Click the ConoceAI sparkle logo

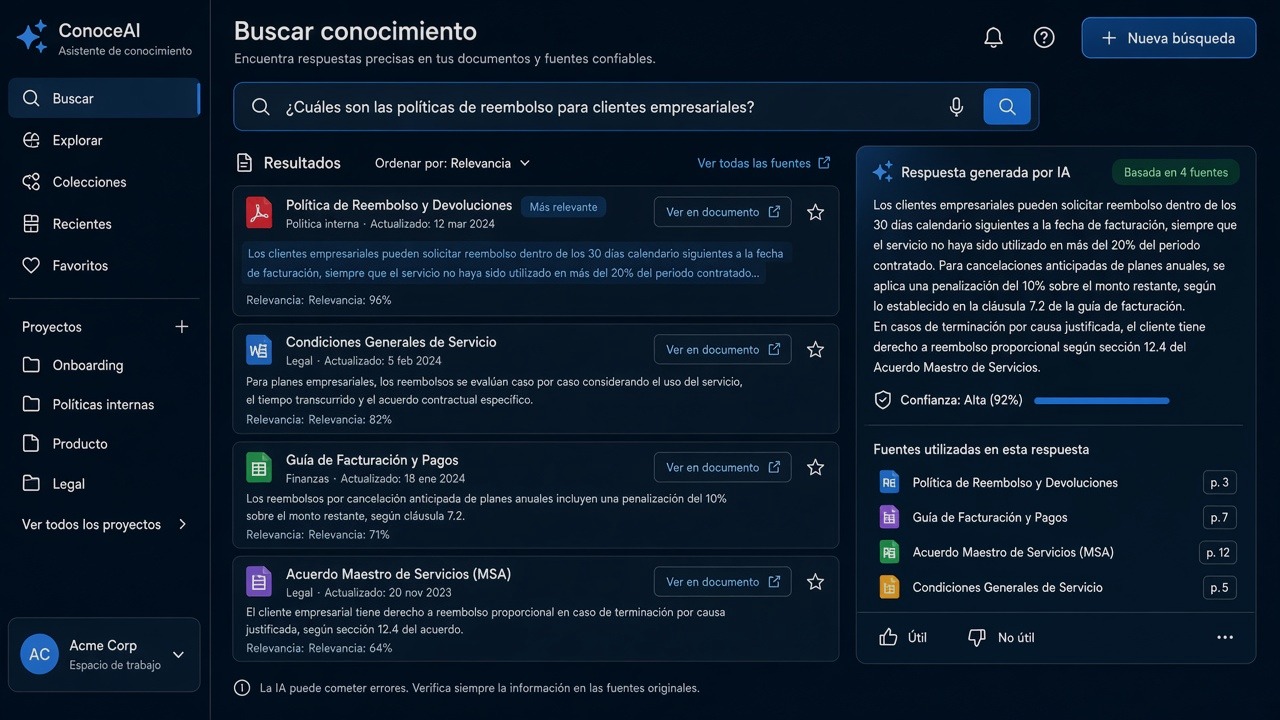point(31,37)
